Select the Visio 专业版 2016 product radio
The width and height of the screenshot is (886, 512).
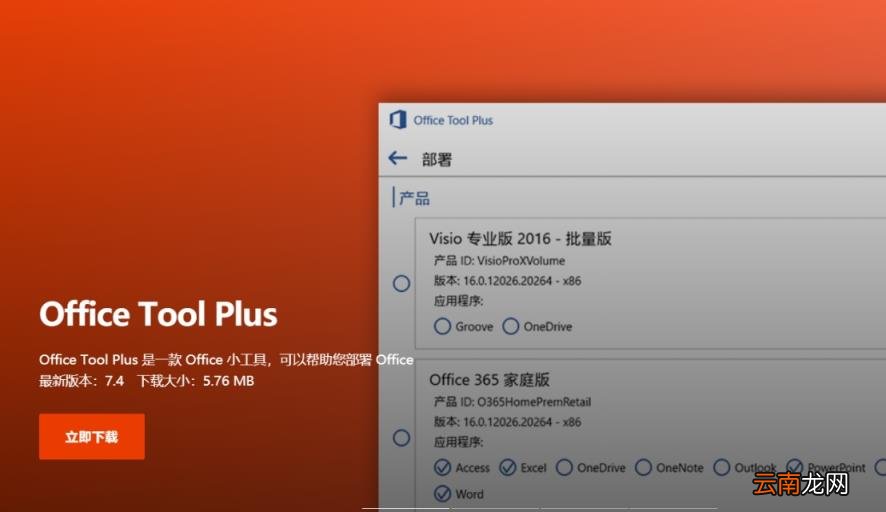click(401, 283)
